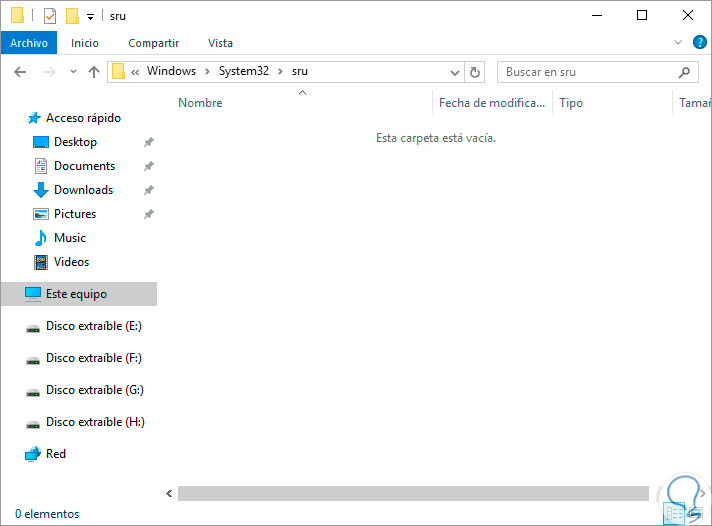Click the horizontal scrollbar left arrow
Image resolution: width=712 pixels, height=526 pixels.
(x=169, y=493)
